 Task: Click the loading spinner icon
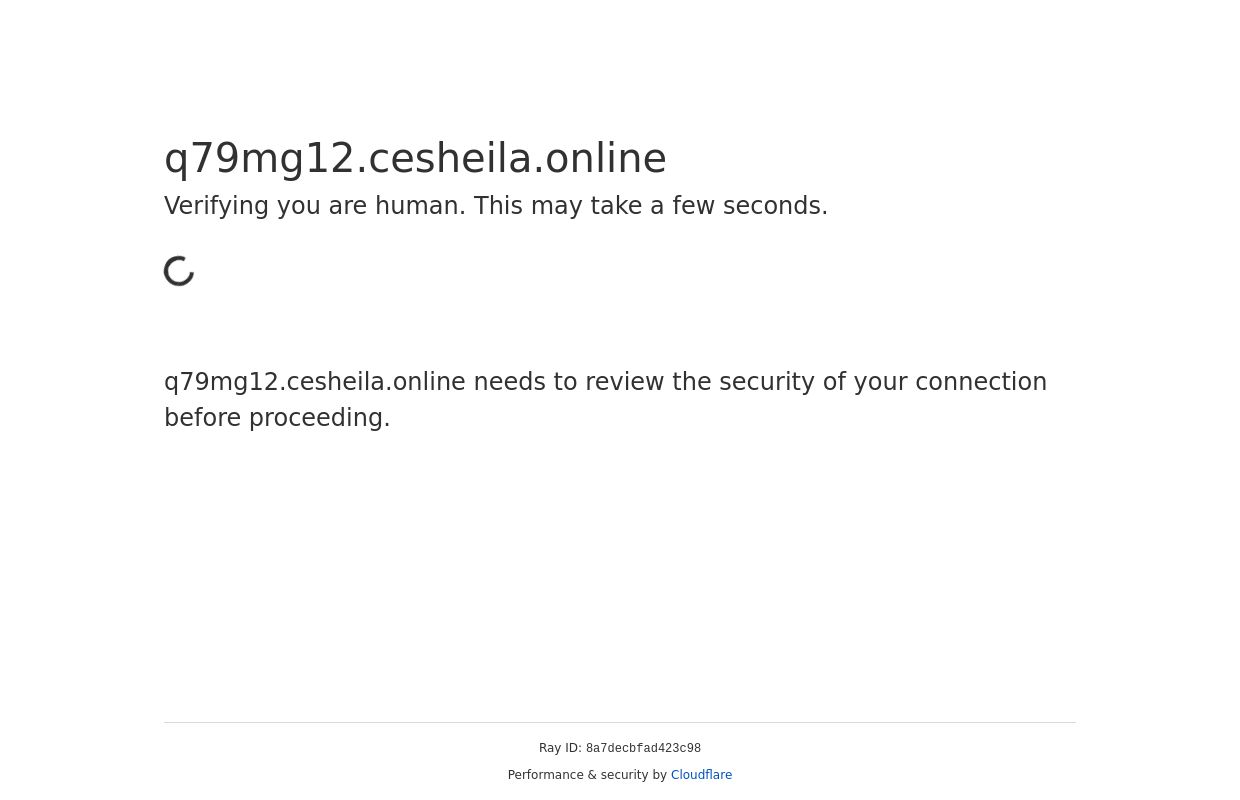[180, 271]
